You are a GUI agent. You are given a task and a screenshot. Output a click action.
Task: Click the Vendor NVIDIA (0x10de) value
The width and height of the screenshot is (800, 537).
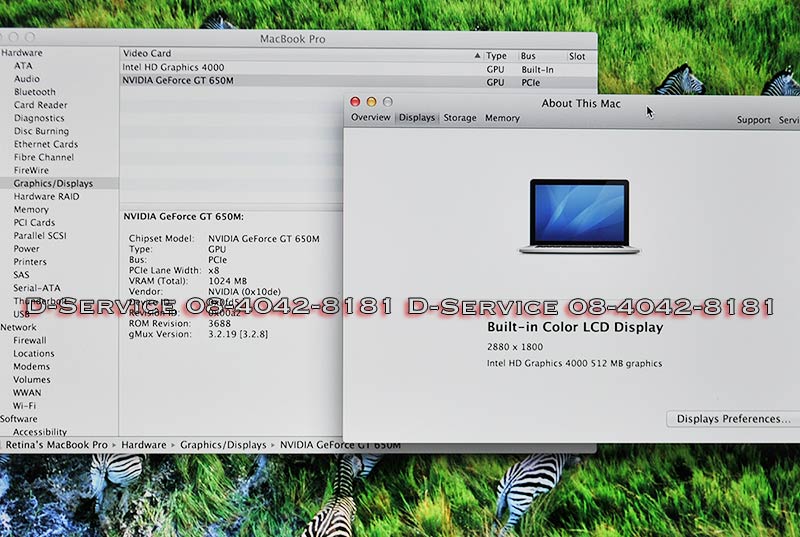244,292
